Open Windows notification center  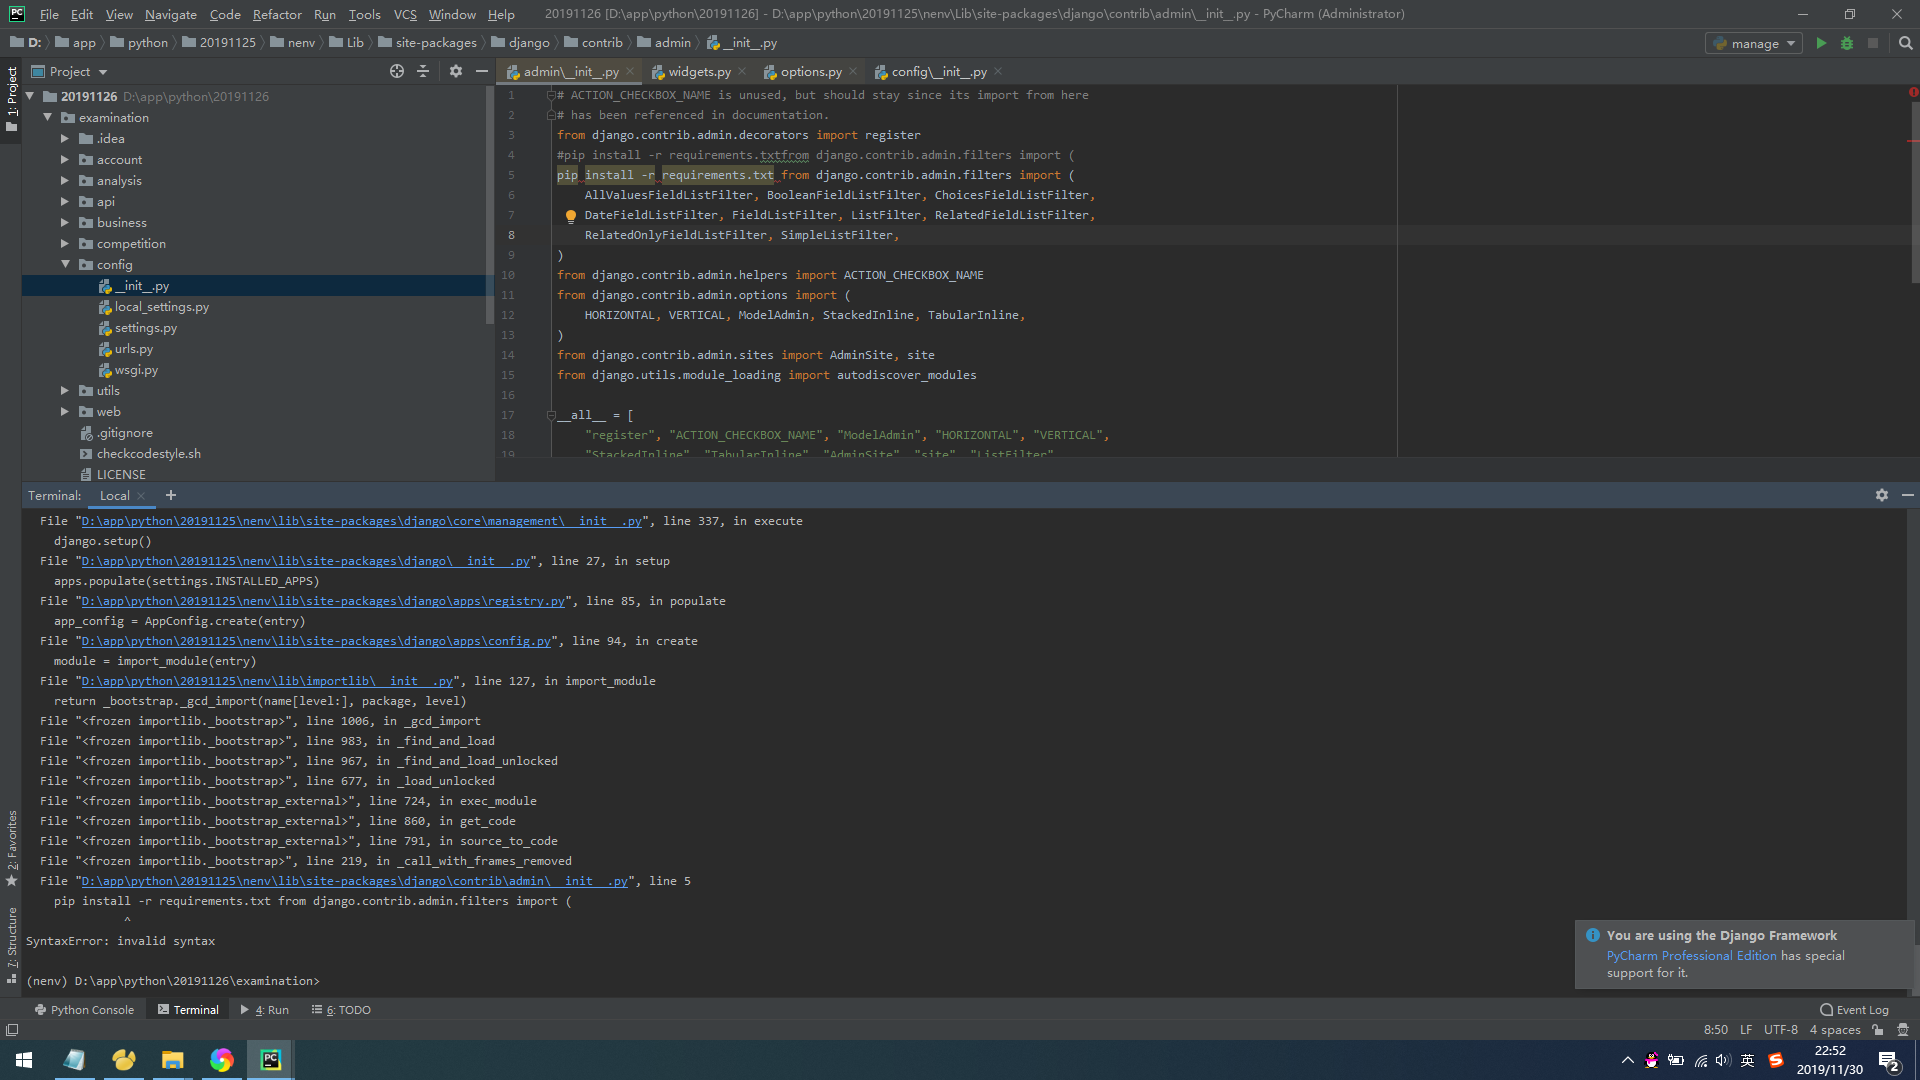click(1888, 1060)
